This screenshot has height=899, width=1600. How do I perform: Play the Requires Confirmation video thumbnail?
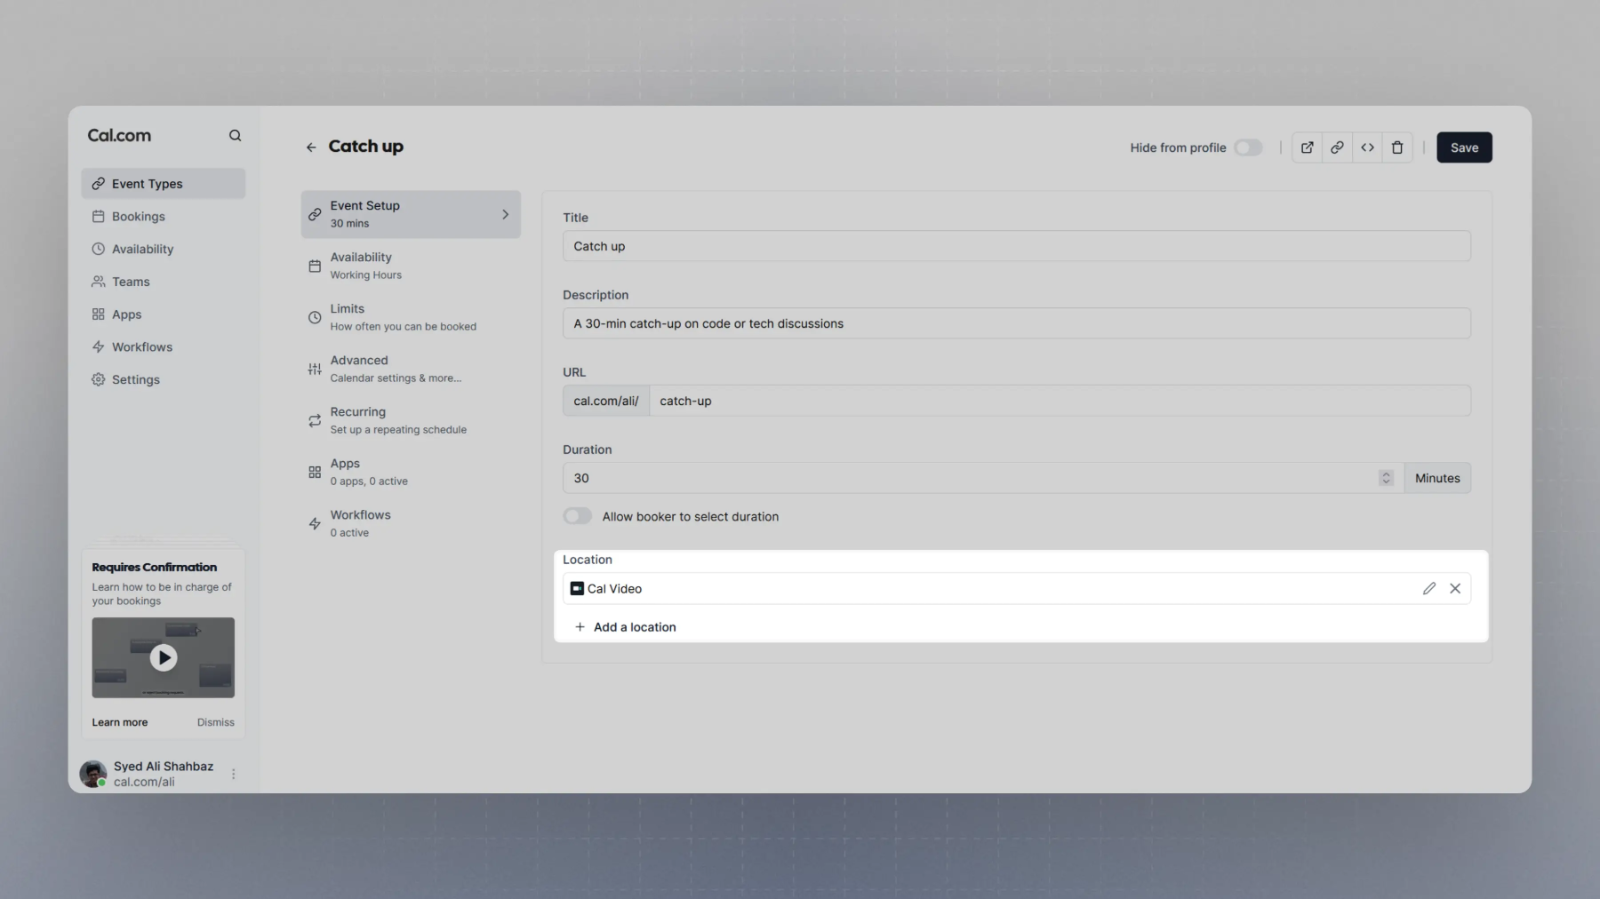163,657
